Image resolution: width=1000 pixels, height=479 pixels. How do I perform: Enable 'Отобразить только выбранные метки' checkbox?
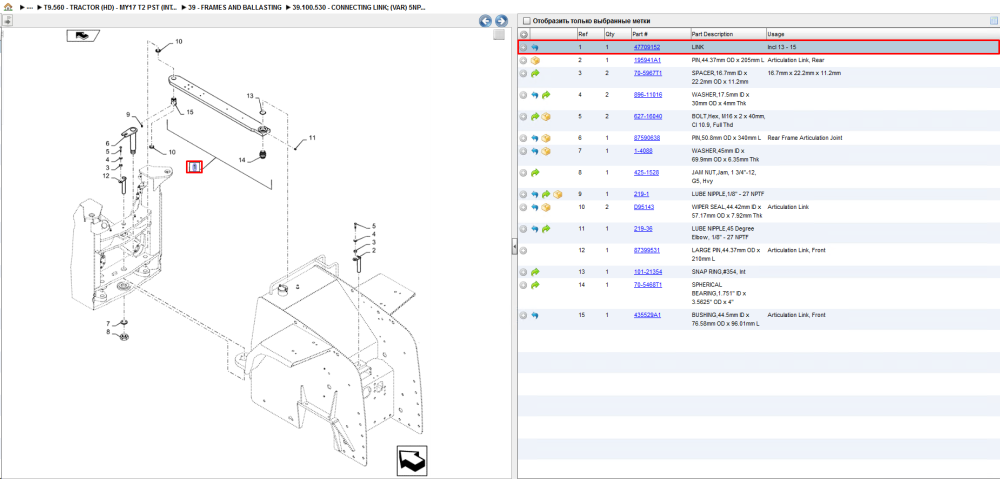(x=527, y=20)
